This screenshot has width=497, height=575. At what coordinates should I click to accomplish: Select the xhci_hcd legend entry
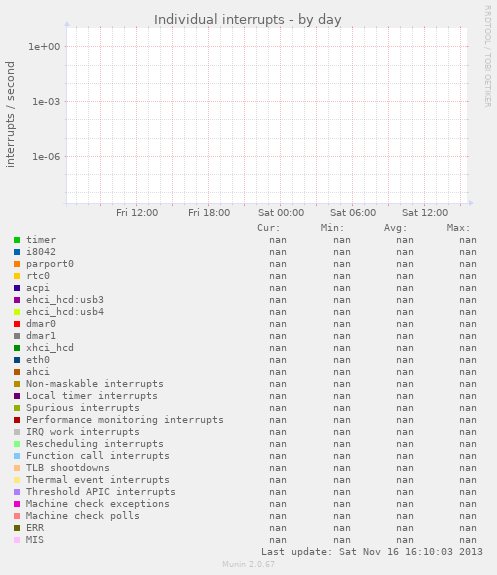coord(50,348)
